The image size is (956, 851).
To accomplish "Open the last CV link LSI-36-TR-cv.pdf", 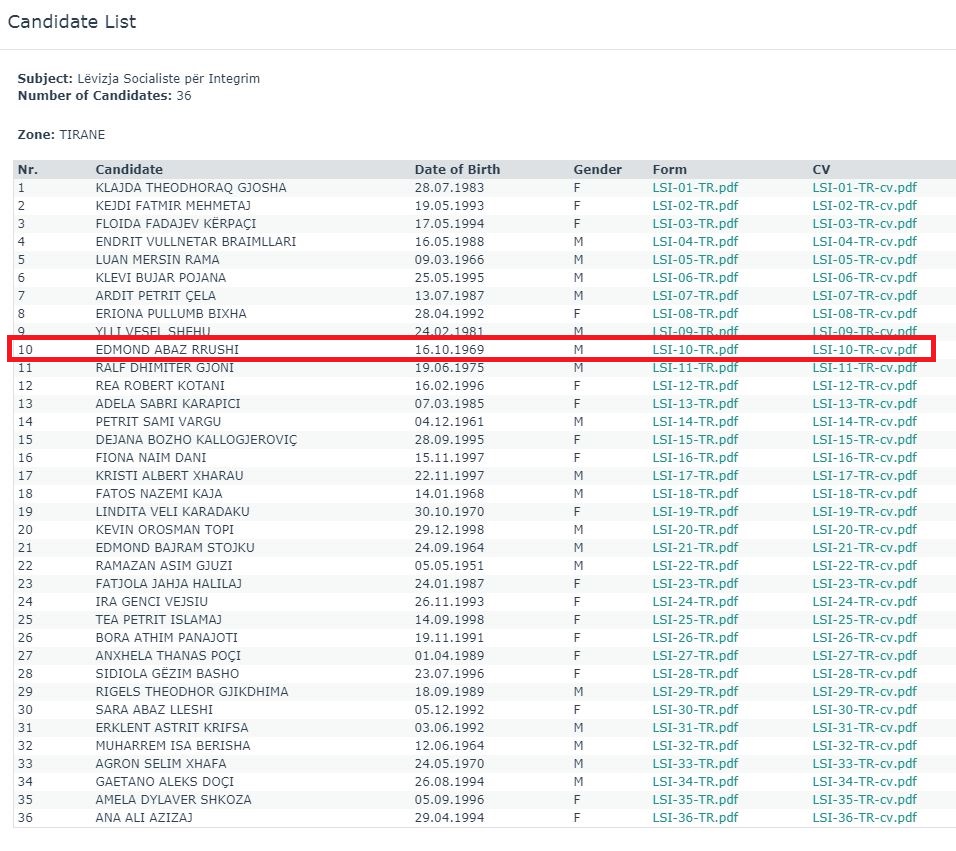I will click(864, 818).
